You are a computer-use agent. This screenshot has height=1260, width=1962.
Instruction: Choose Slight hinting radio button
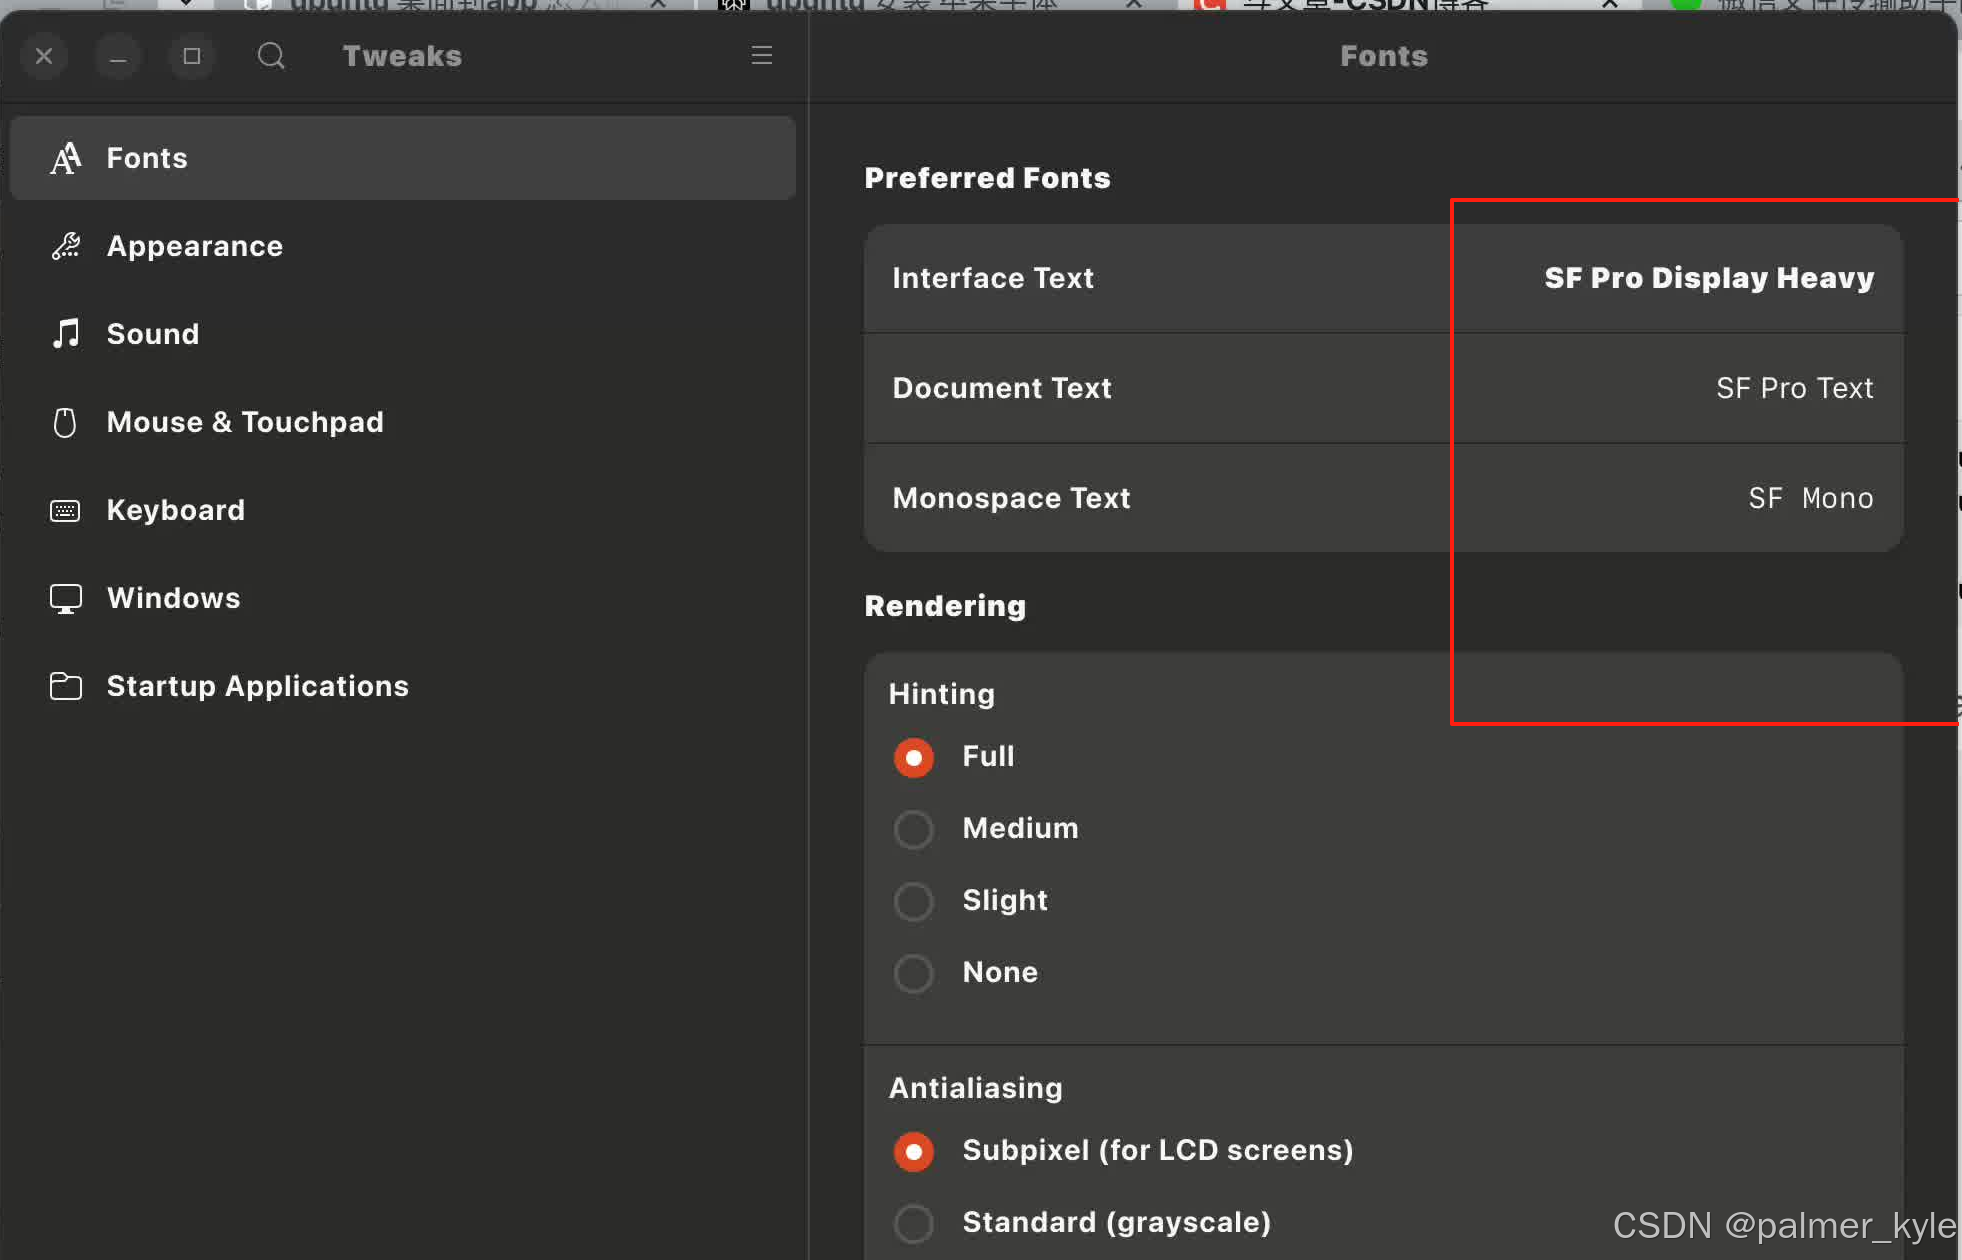(914, 901)
